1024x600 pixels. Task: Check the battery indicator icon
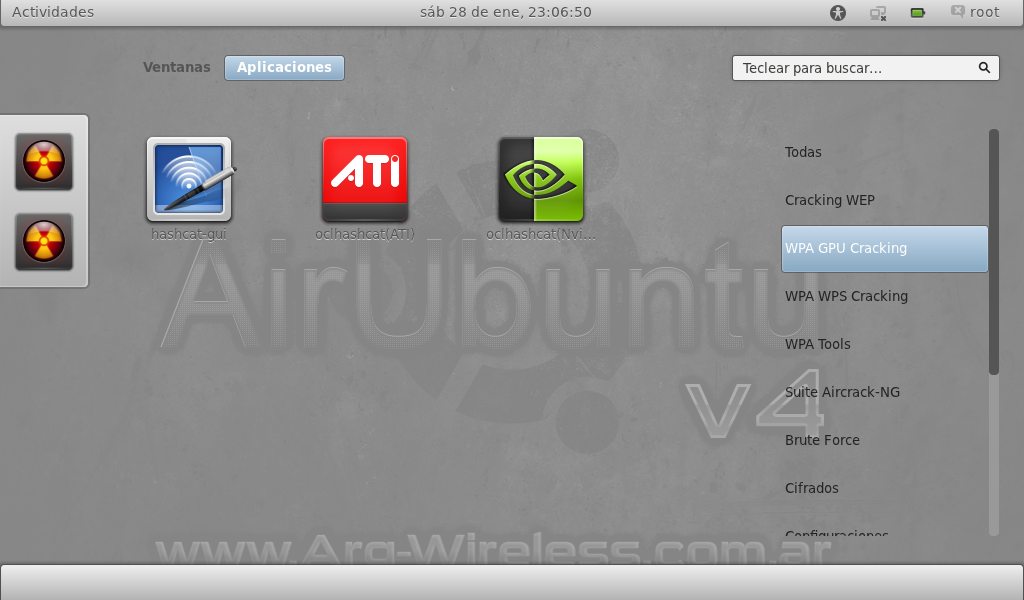(x=917, y=13)
